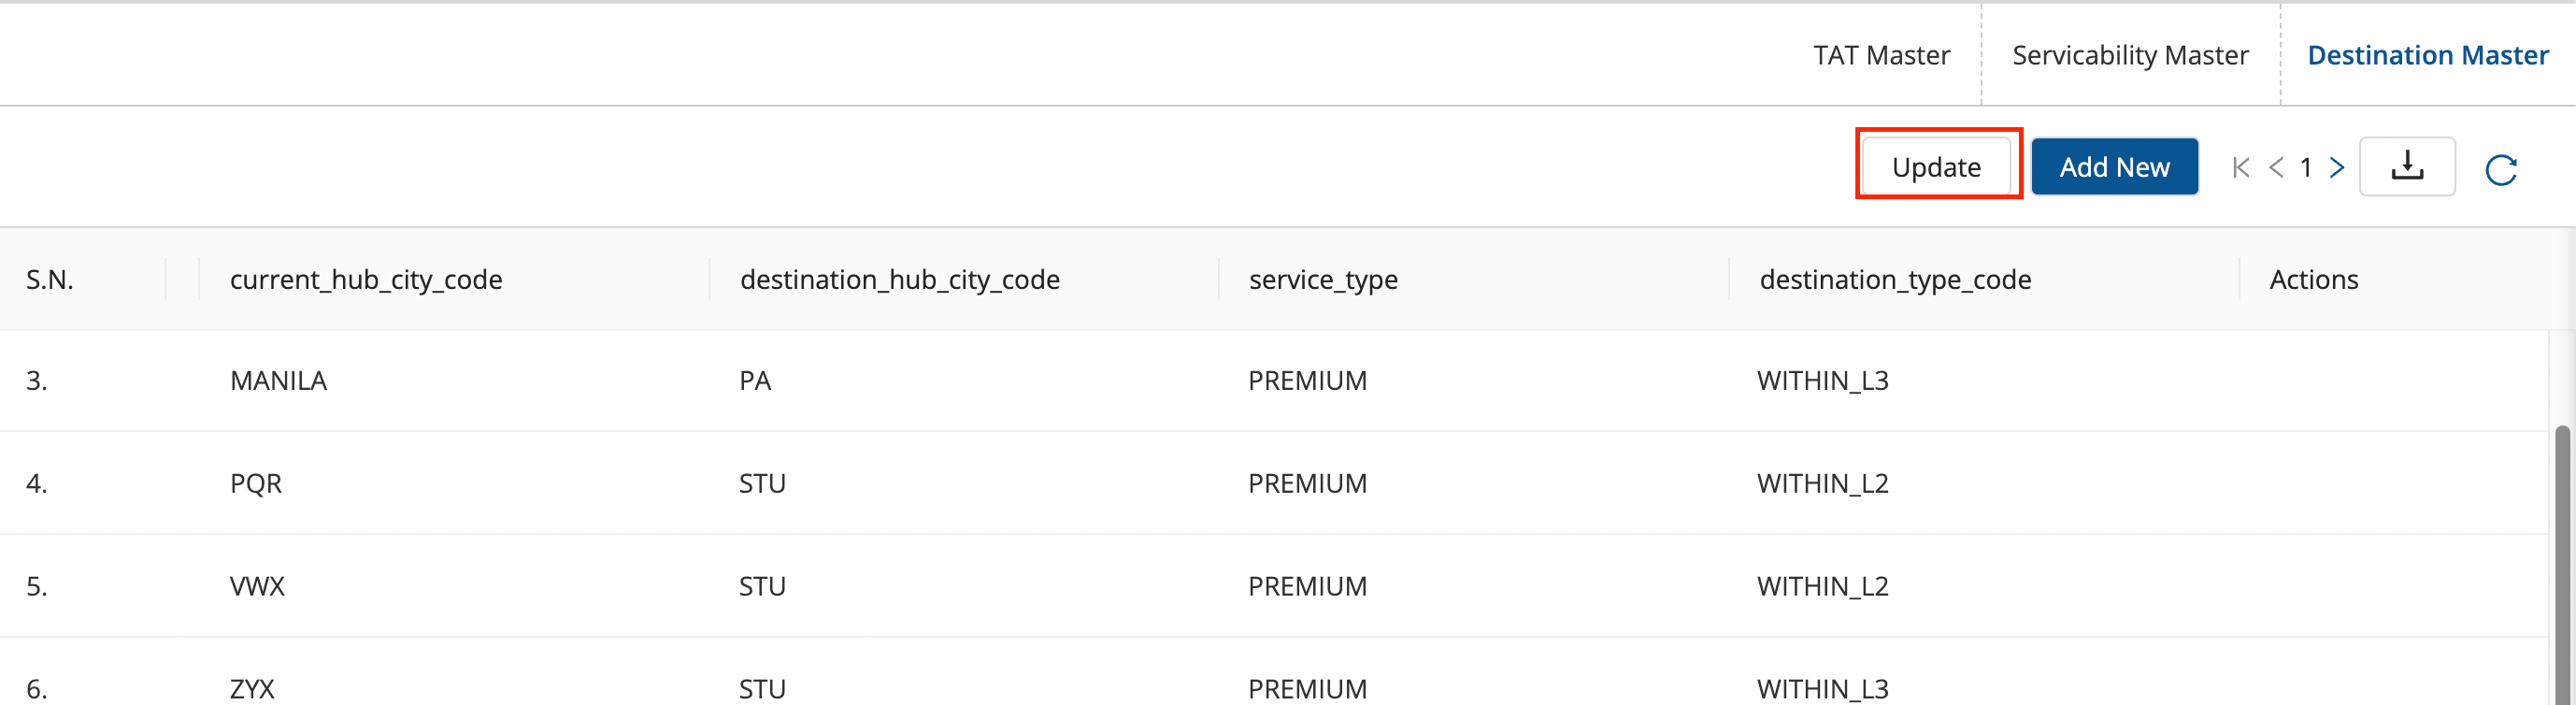2576x705 pixels.
Task: Go to next page chevron
Action: pyautogui.click(x=2336, y=167)
